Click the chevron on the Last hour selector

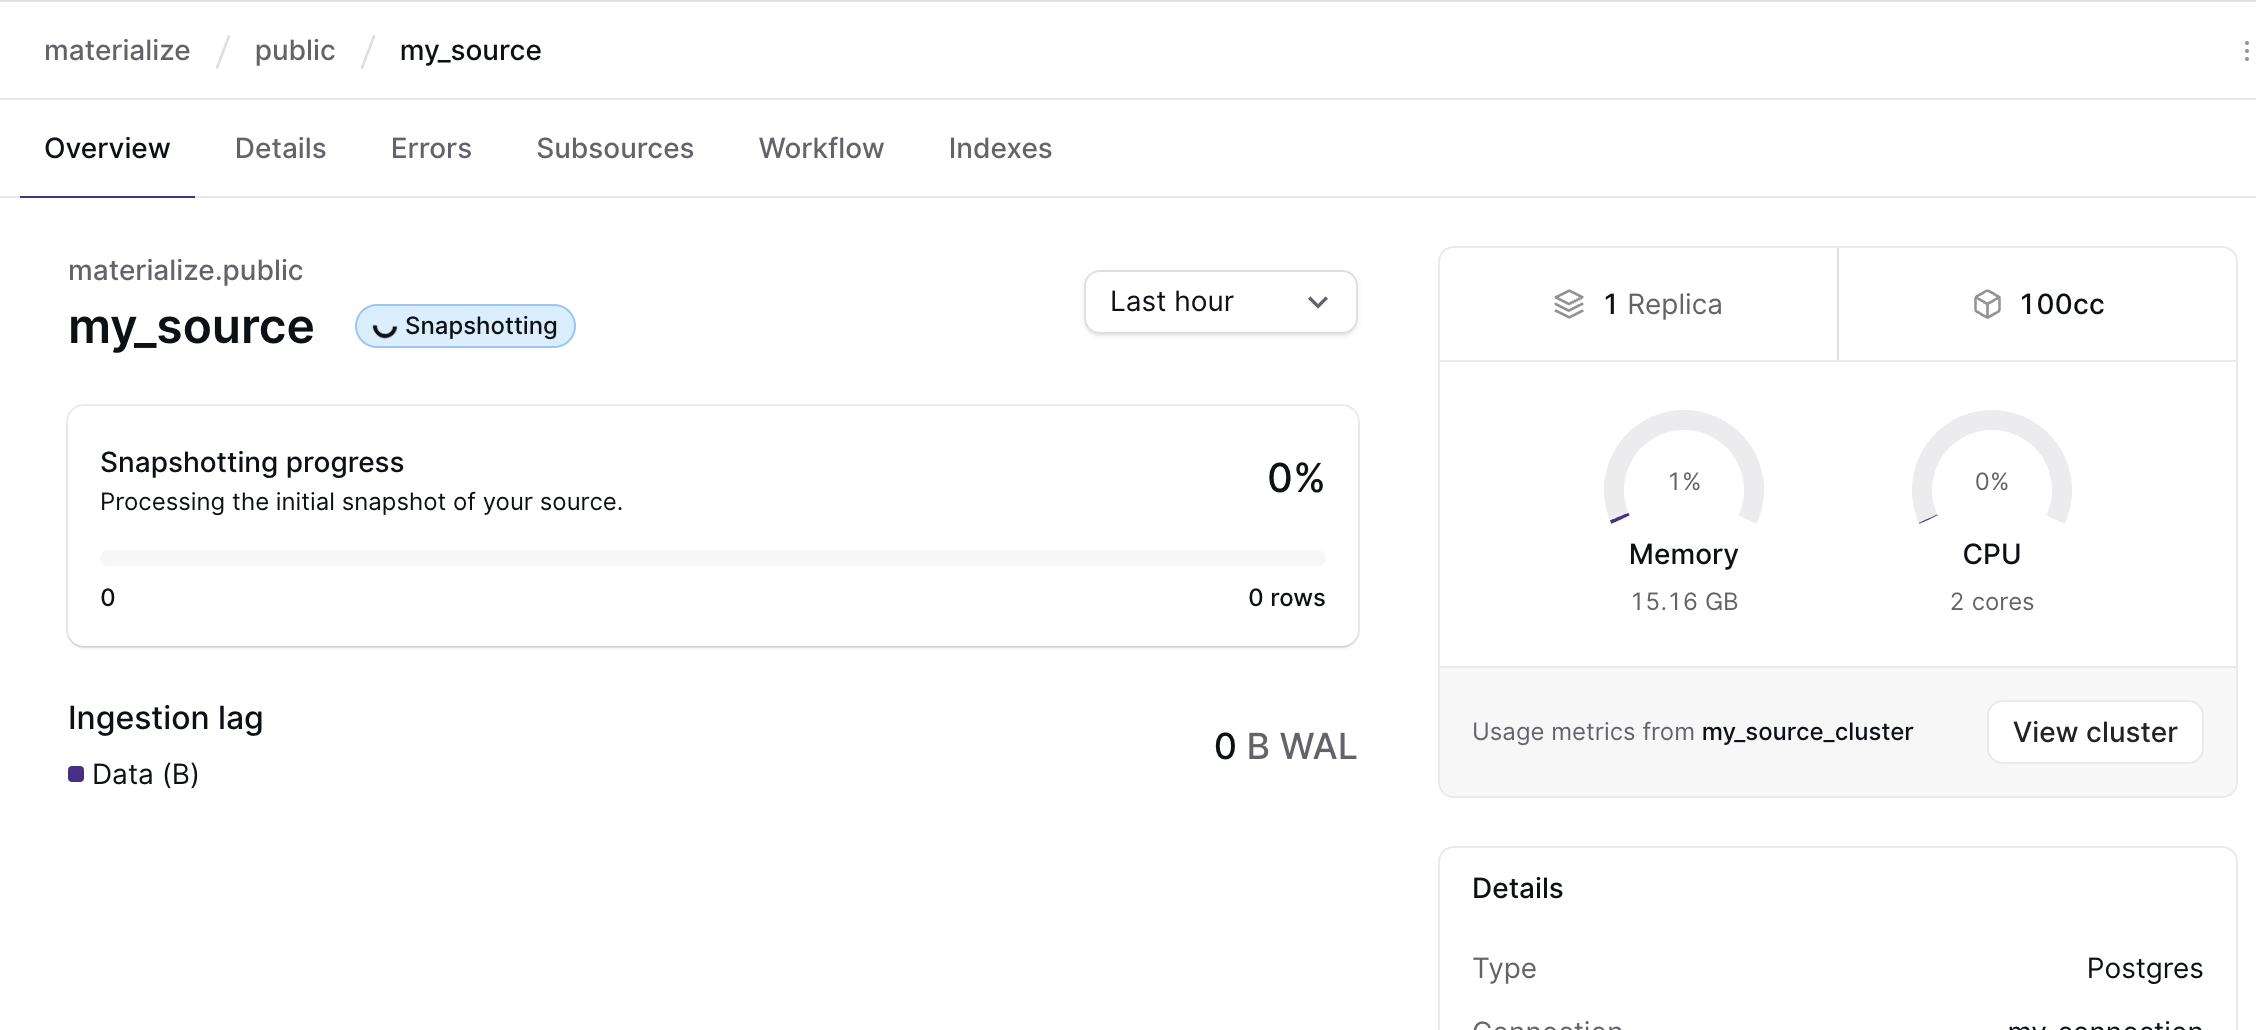[x=1317, y=301]
